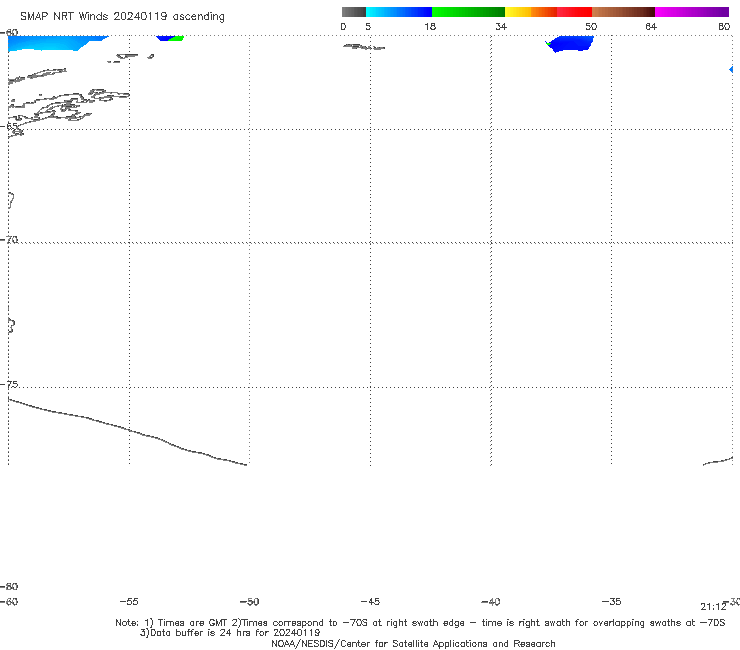The height and width of the screenshot is (650, 740).
Task: Click the note 'Times are GMT' line
Action: coord(420,623)
